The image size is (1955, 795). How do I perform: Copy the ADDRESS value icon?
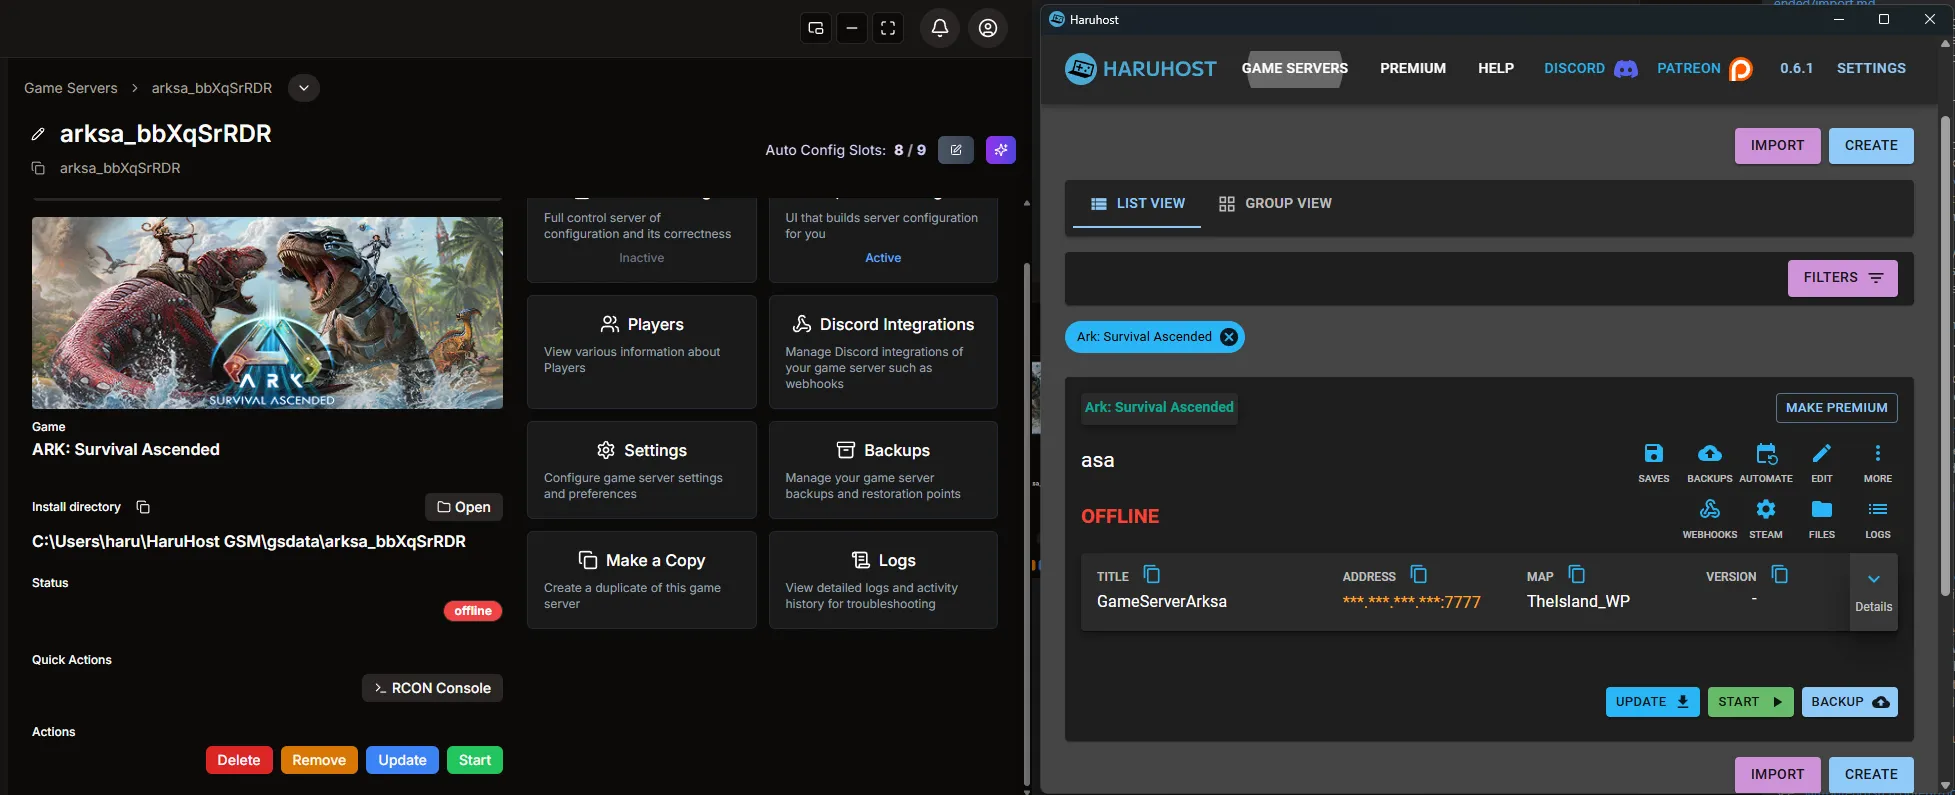pyautogui.click(x=1418, y=574)
